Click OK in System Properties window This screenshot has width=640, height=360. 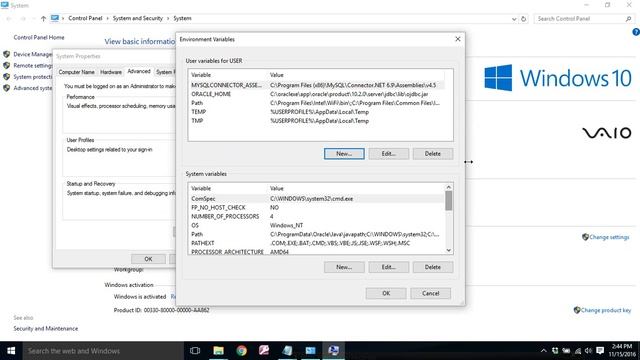point(148,259)
